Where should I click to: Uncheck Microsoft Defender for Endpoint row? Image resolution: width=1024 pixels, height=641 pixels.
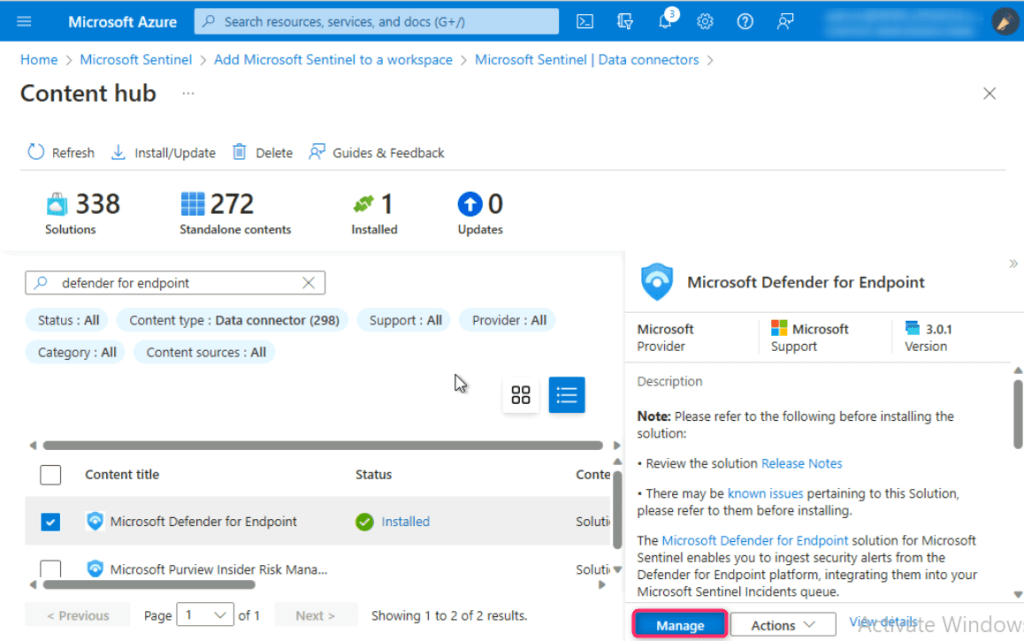click(50, 522)
